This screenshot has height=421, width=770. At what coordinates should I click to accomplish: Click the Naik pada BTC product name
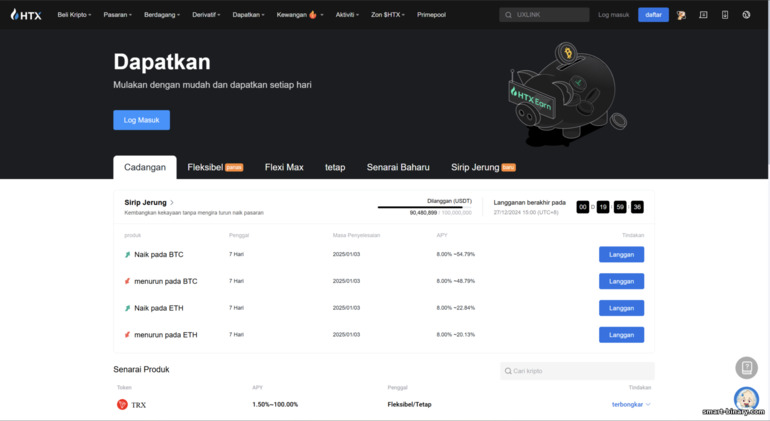pos(159,254)
